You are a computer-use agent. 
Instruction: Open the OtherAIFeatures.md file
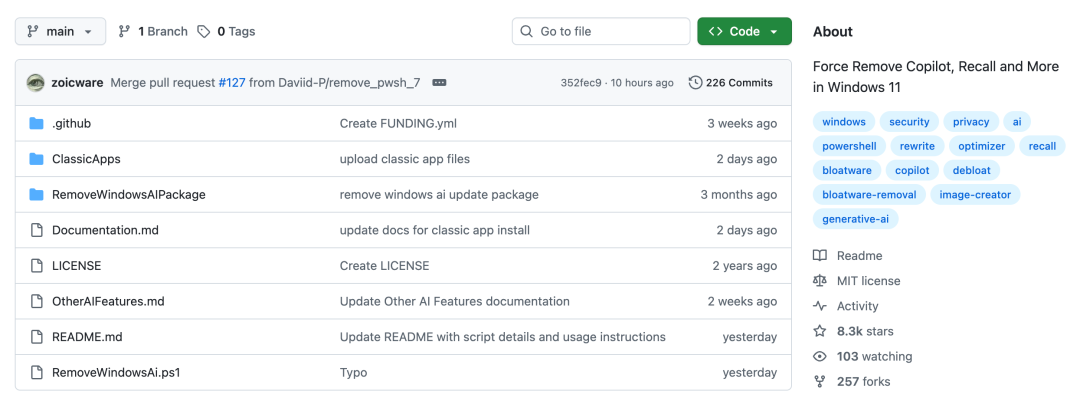click(108, 301)
